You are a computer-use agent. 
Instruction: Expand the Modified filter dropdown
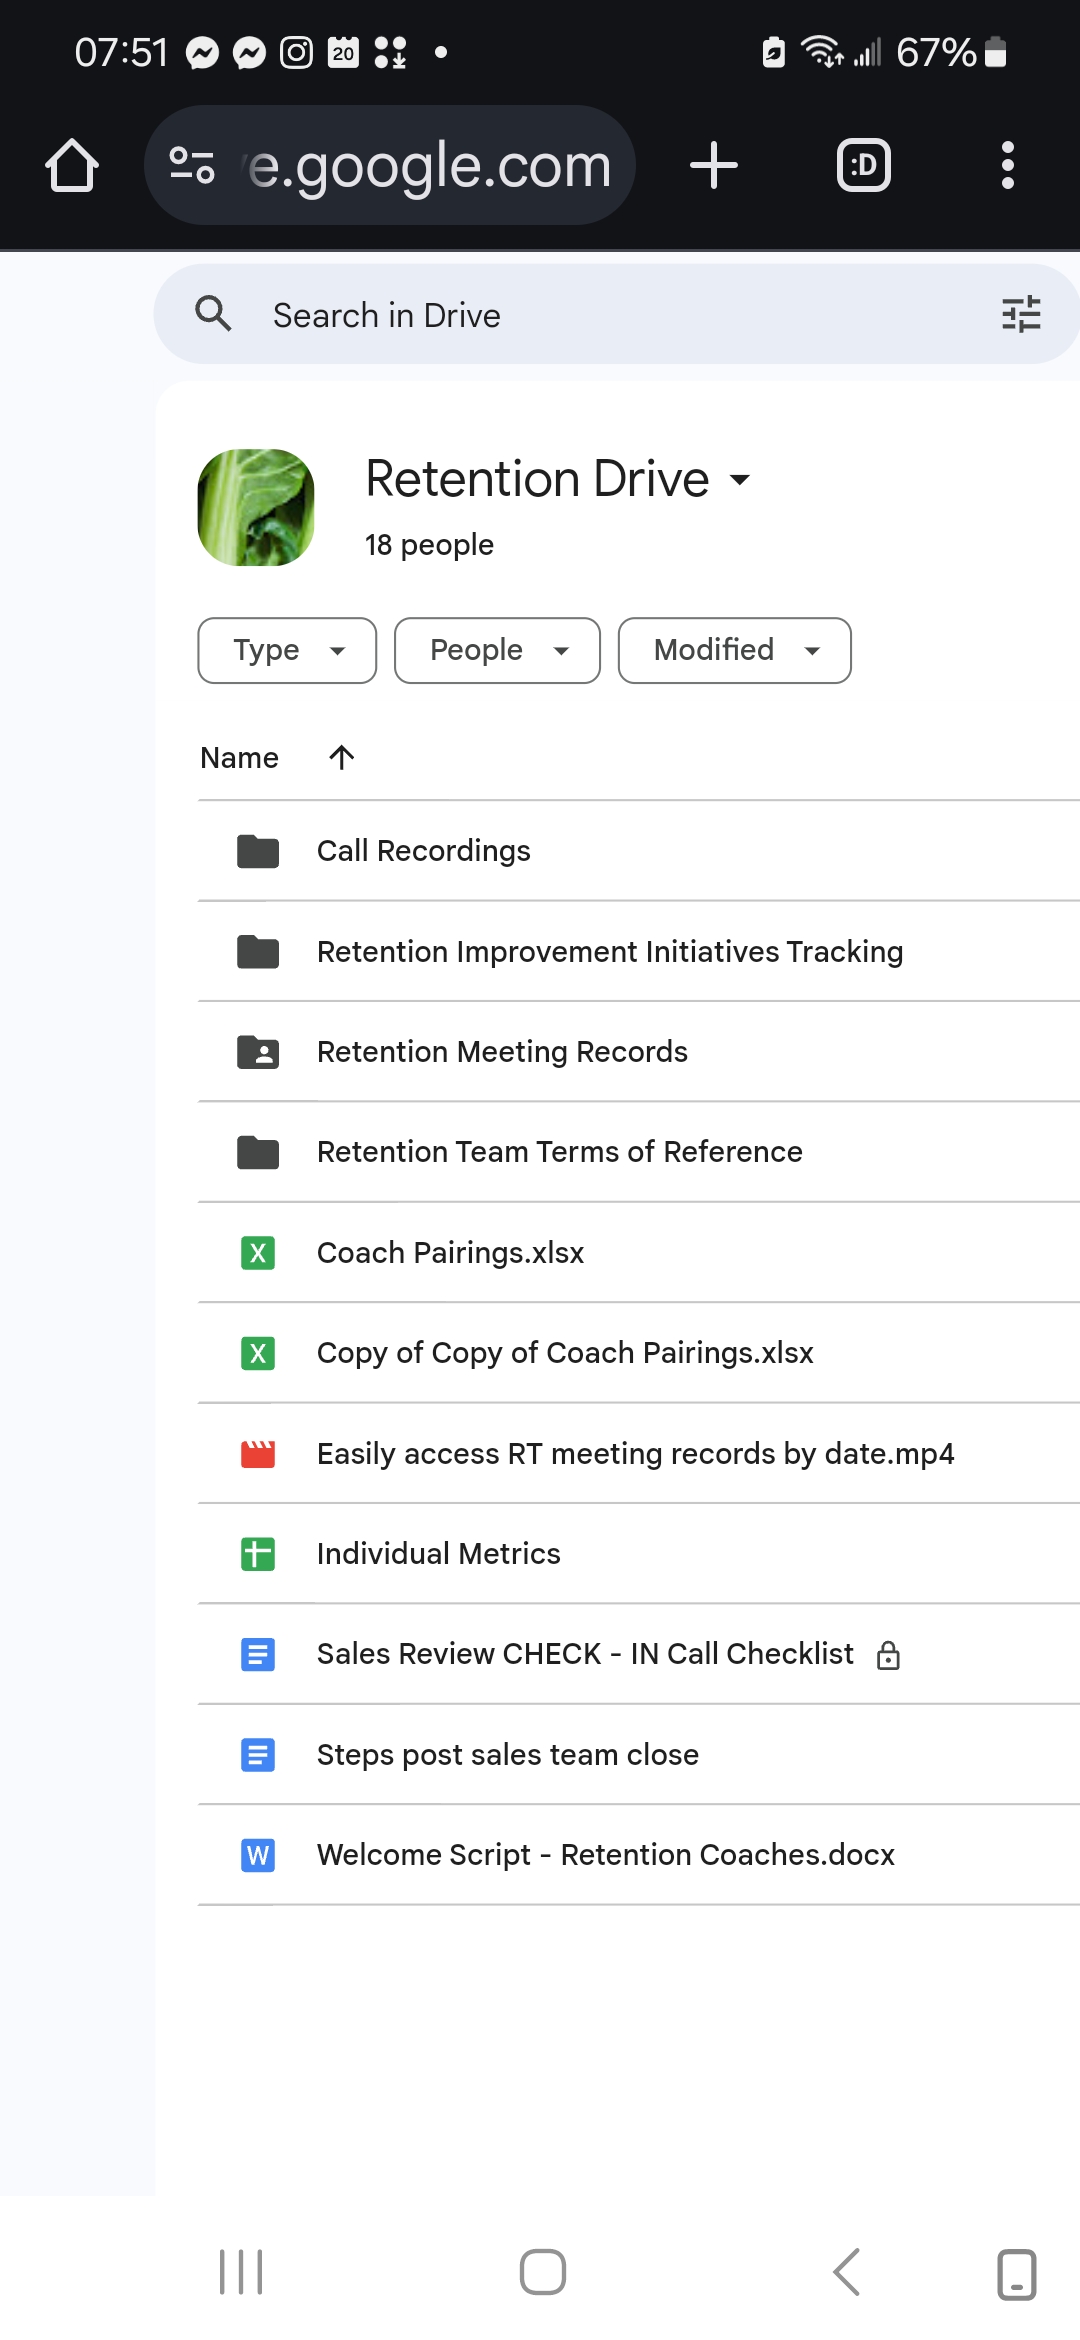click(x=734, y=651)
